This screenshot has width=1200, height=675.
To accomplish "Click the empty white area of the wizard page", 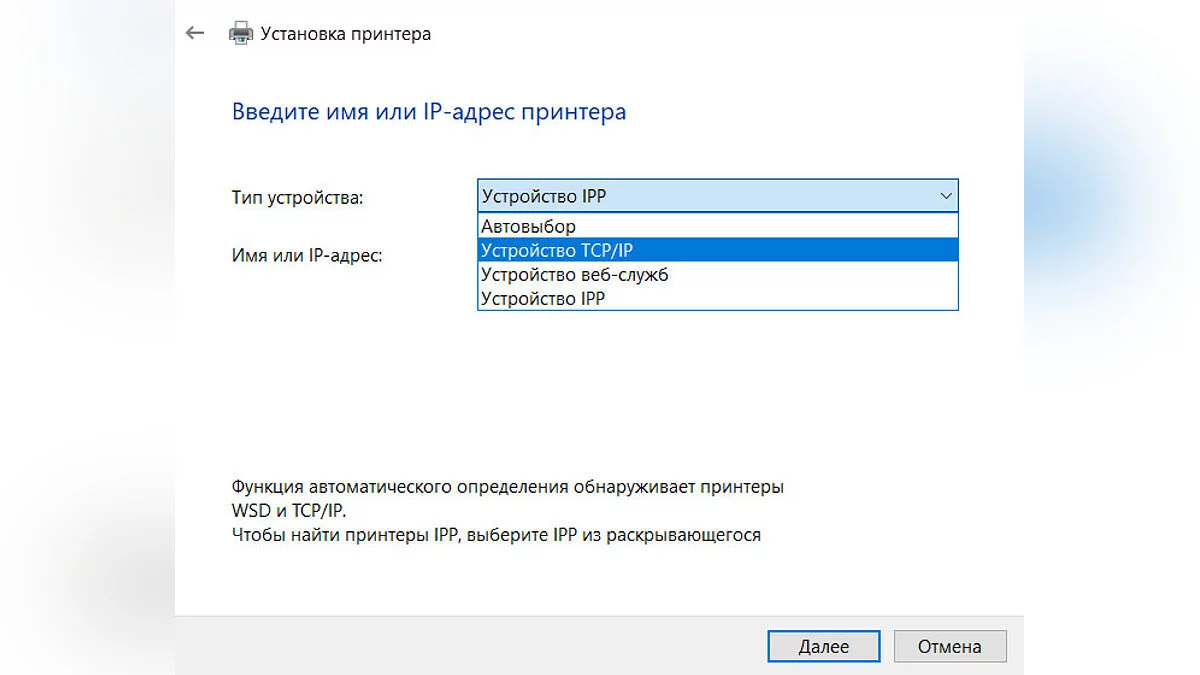I will coord(600,400).
